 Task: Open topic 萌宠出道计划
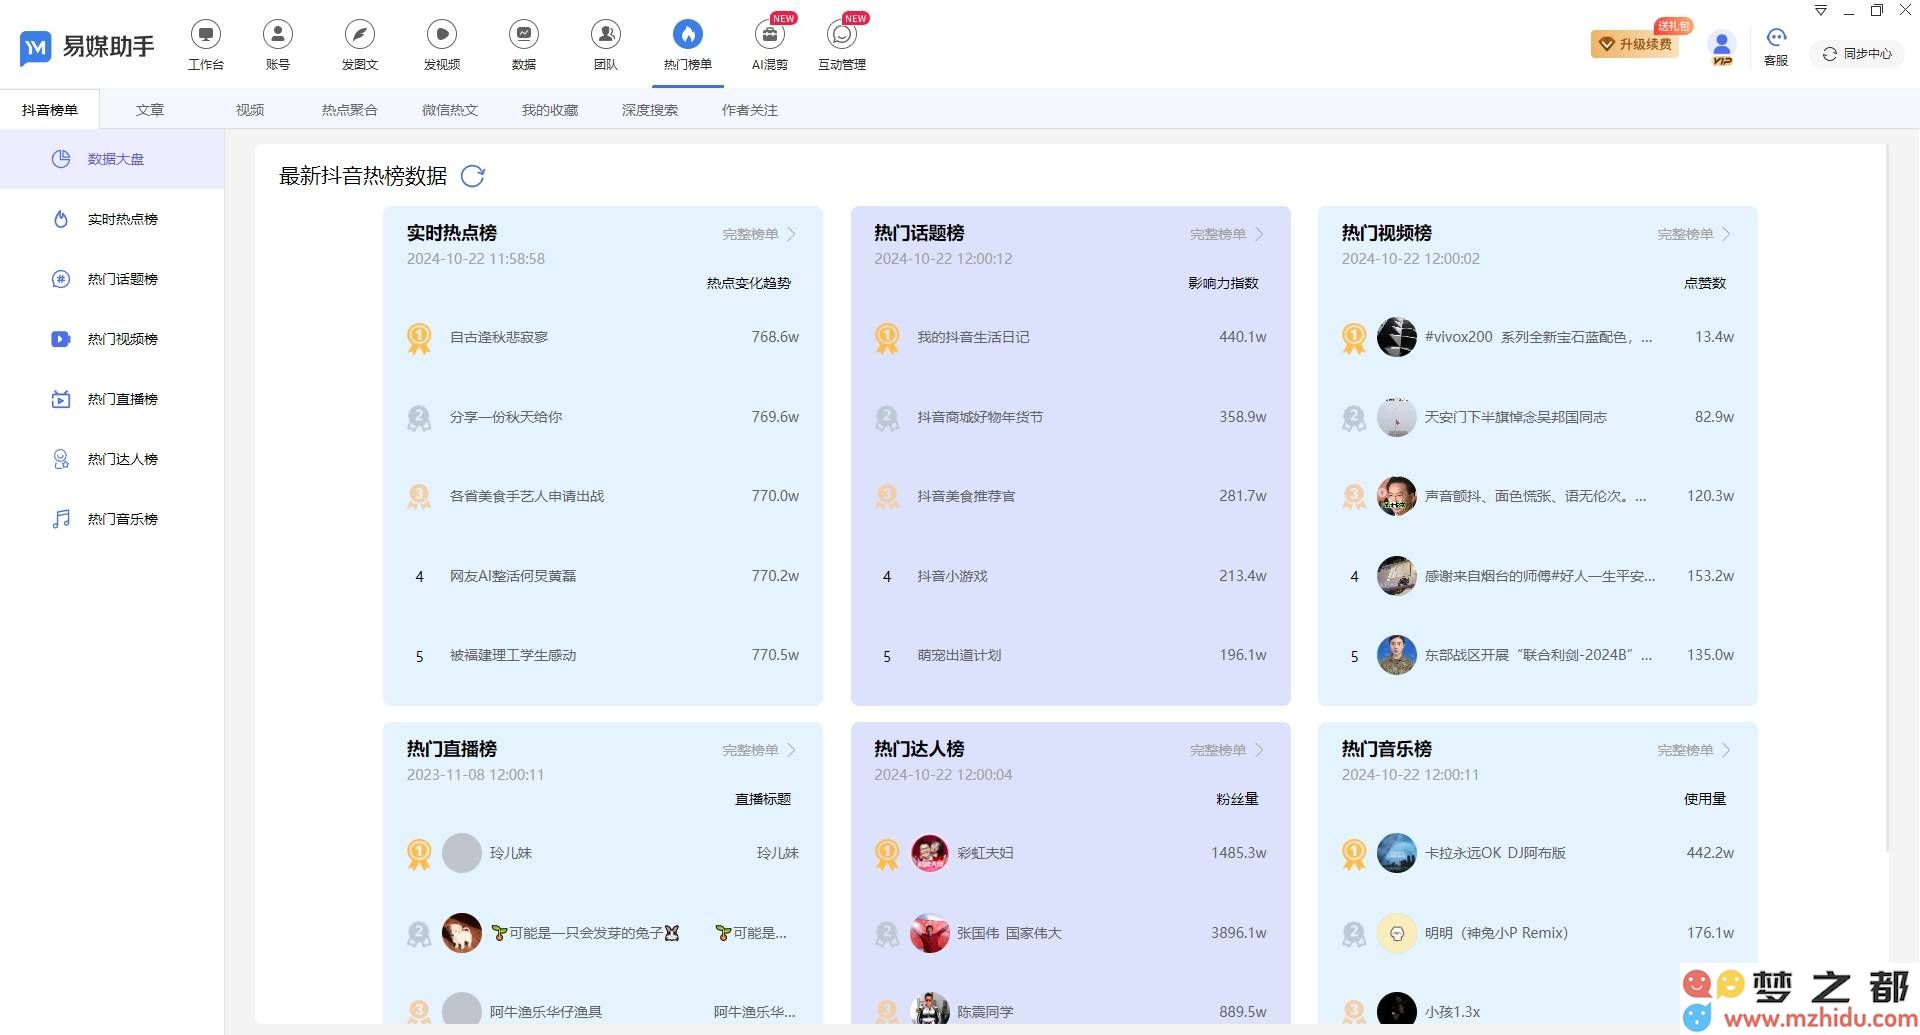[x=959, y=655]
